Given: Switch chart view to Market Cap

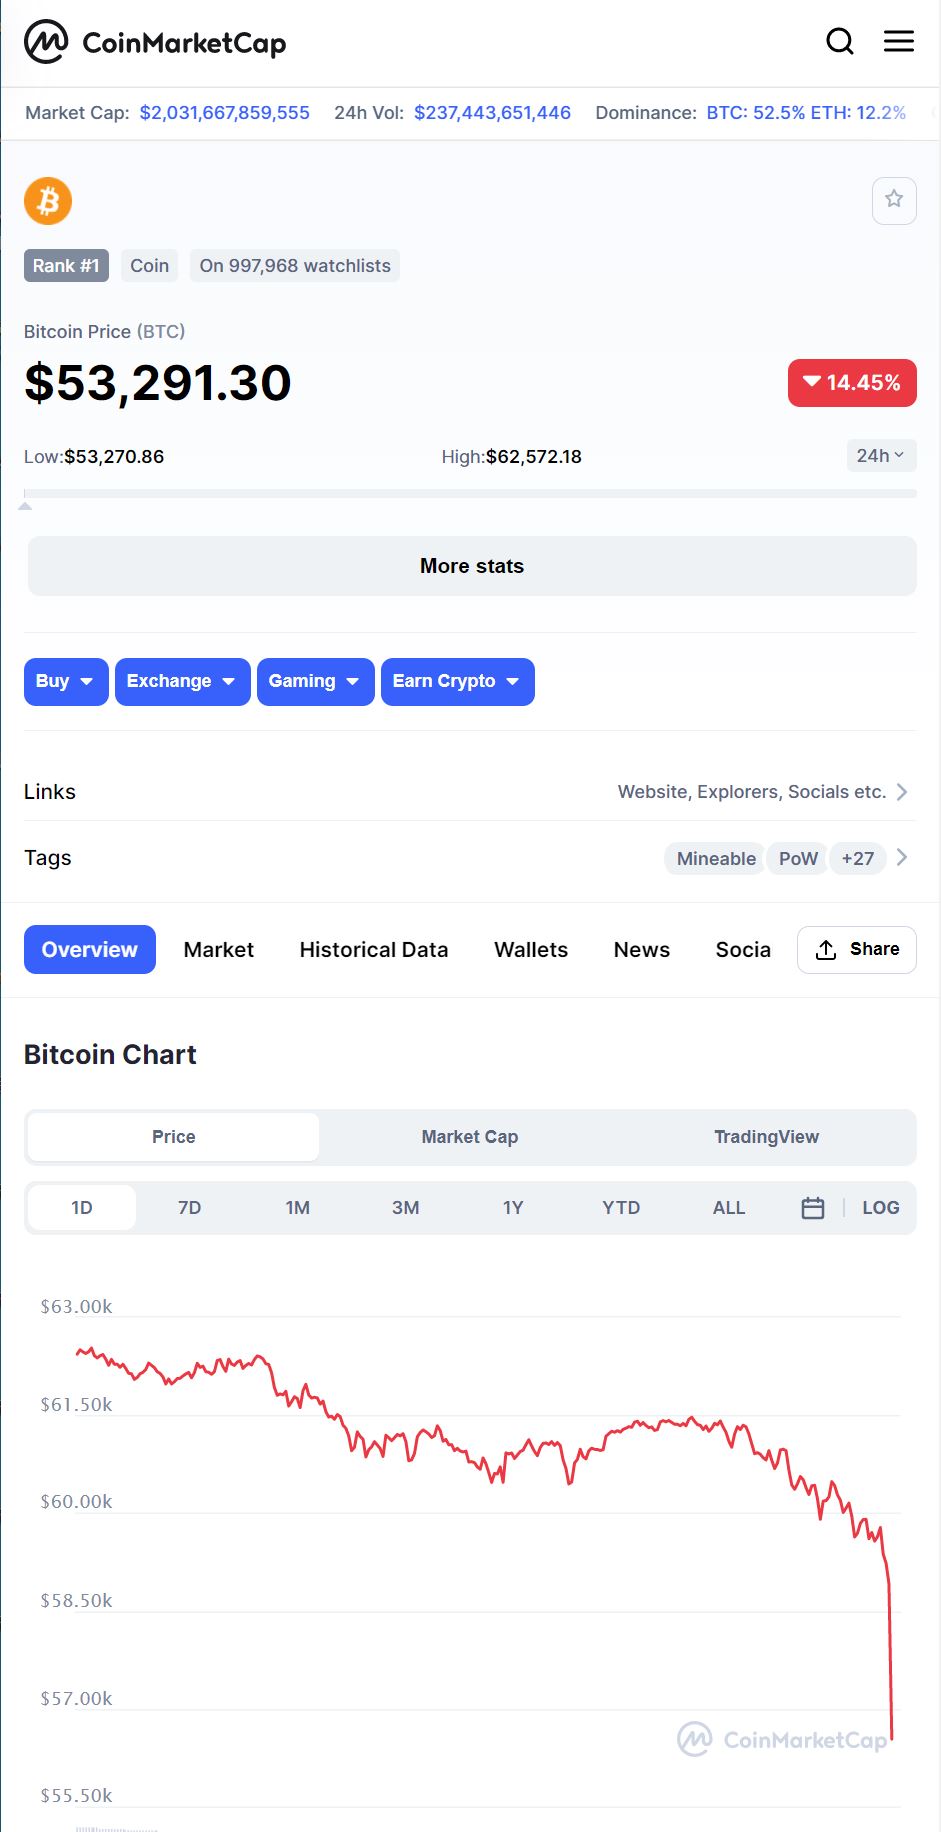Looking at the screenshot, I should coord(470,1137).
